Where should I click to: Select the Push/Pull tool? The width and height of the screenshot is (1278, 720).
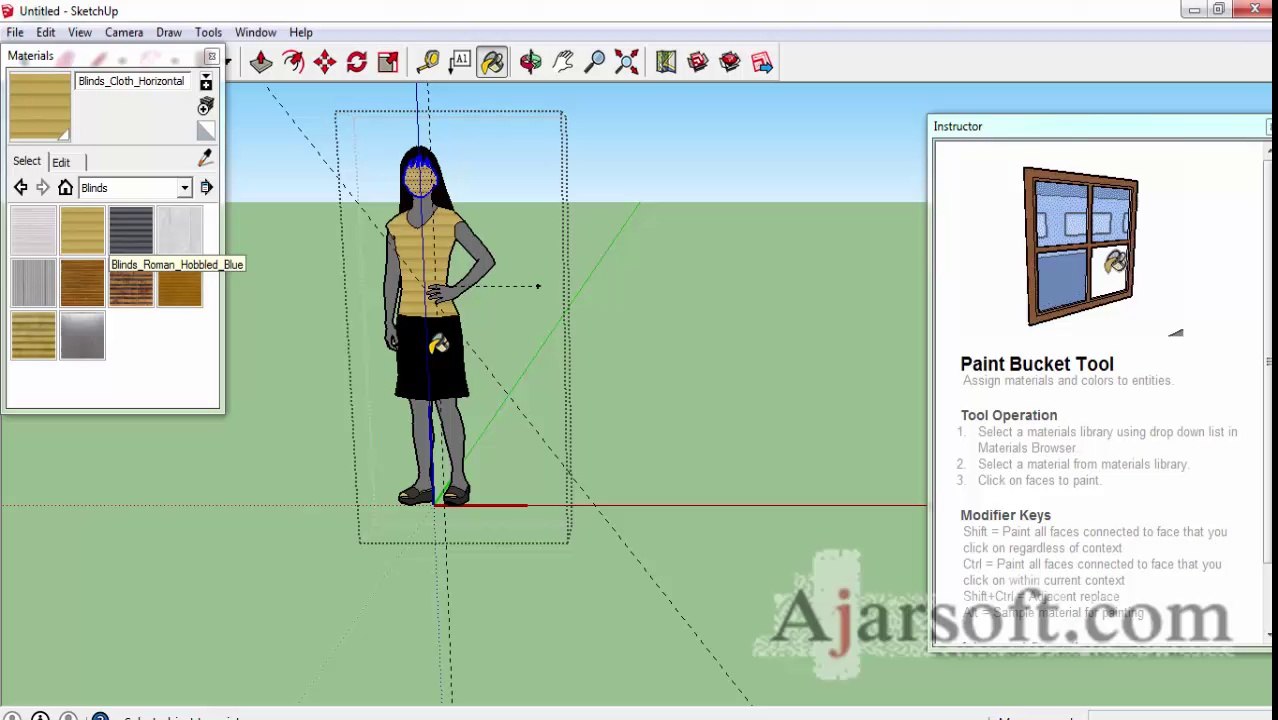pyautogui.click(x=261, y=62)
